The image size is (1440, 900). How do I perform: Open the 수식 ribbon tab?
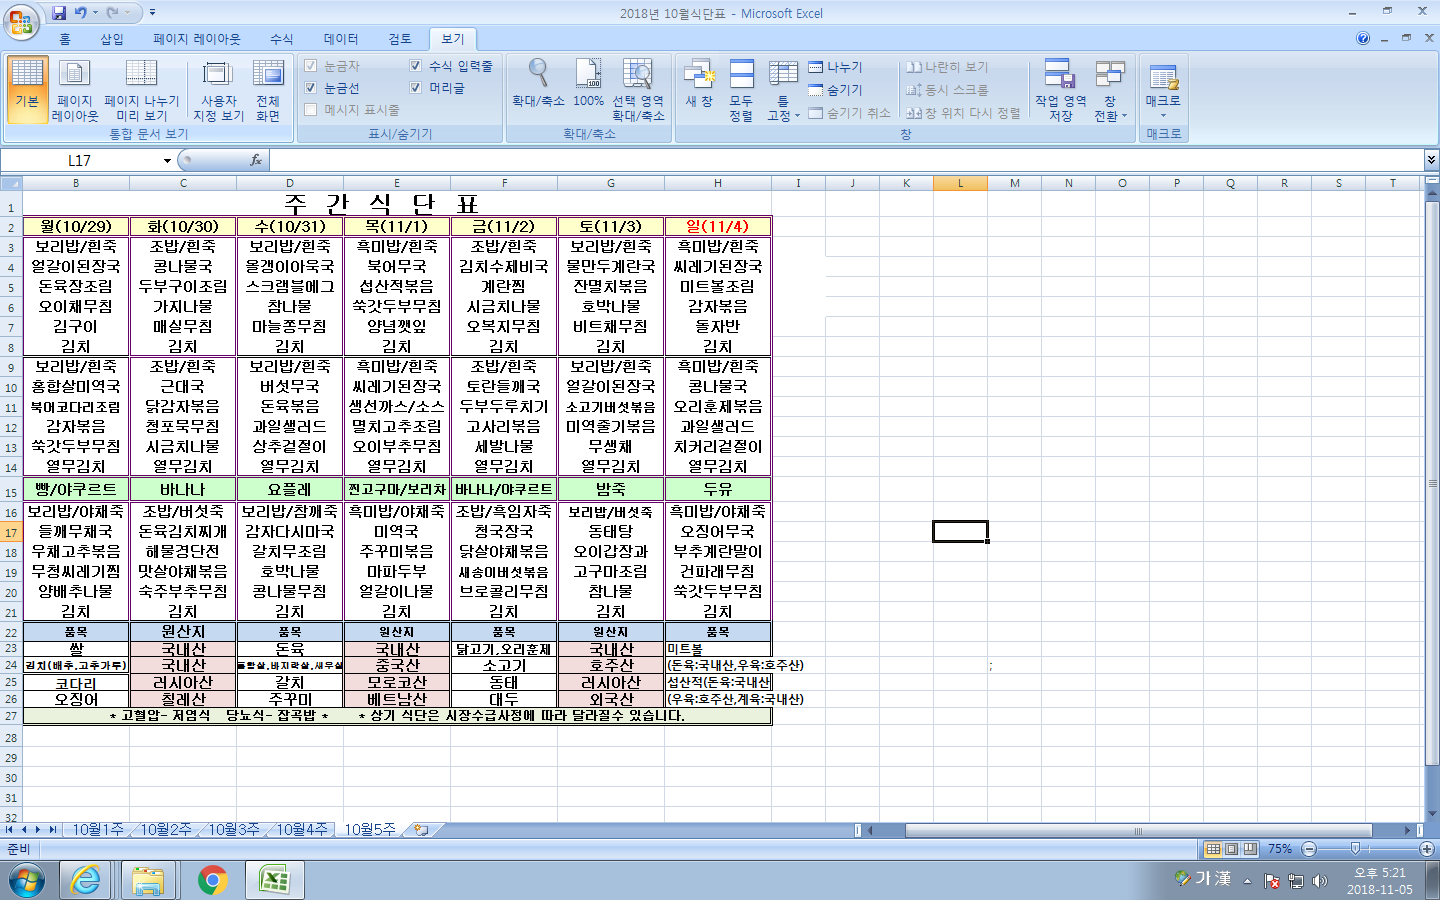[x=281, y=39]
